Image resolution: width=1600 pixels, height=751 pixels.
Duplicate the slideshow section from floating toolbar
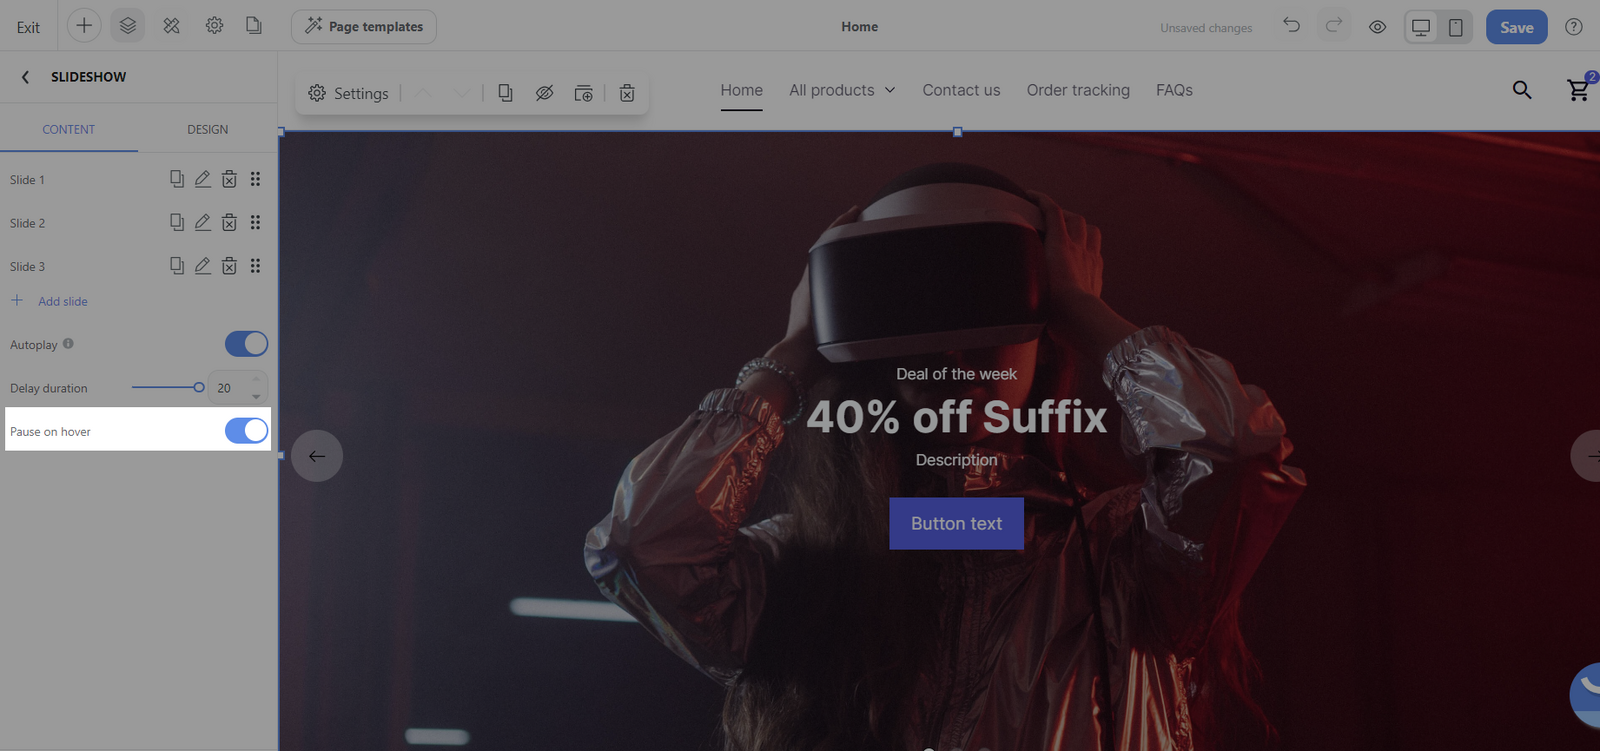click(x=506, y=93)
